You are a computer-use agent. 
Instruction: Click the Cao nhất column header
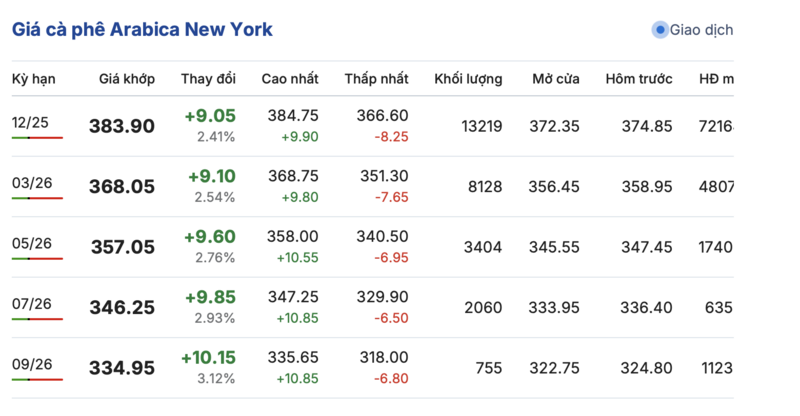[x=290, y=79]
